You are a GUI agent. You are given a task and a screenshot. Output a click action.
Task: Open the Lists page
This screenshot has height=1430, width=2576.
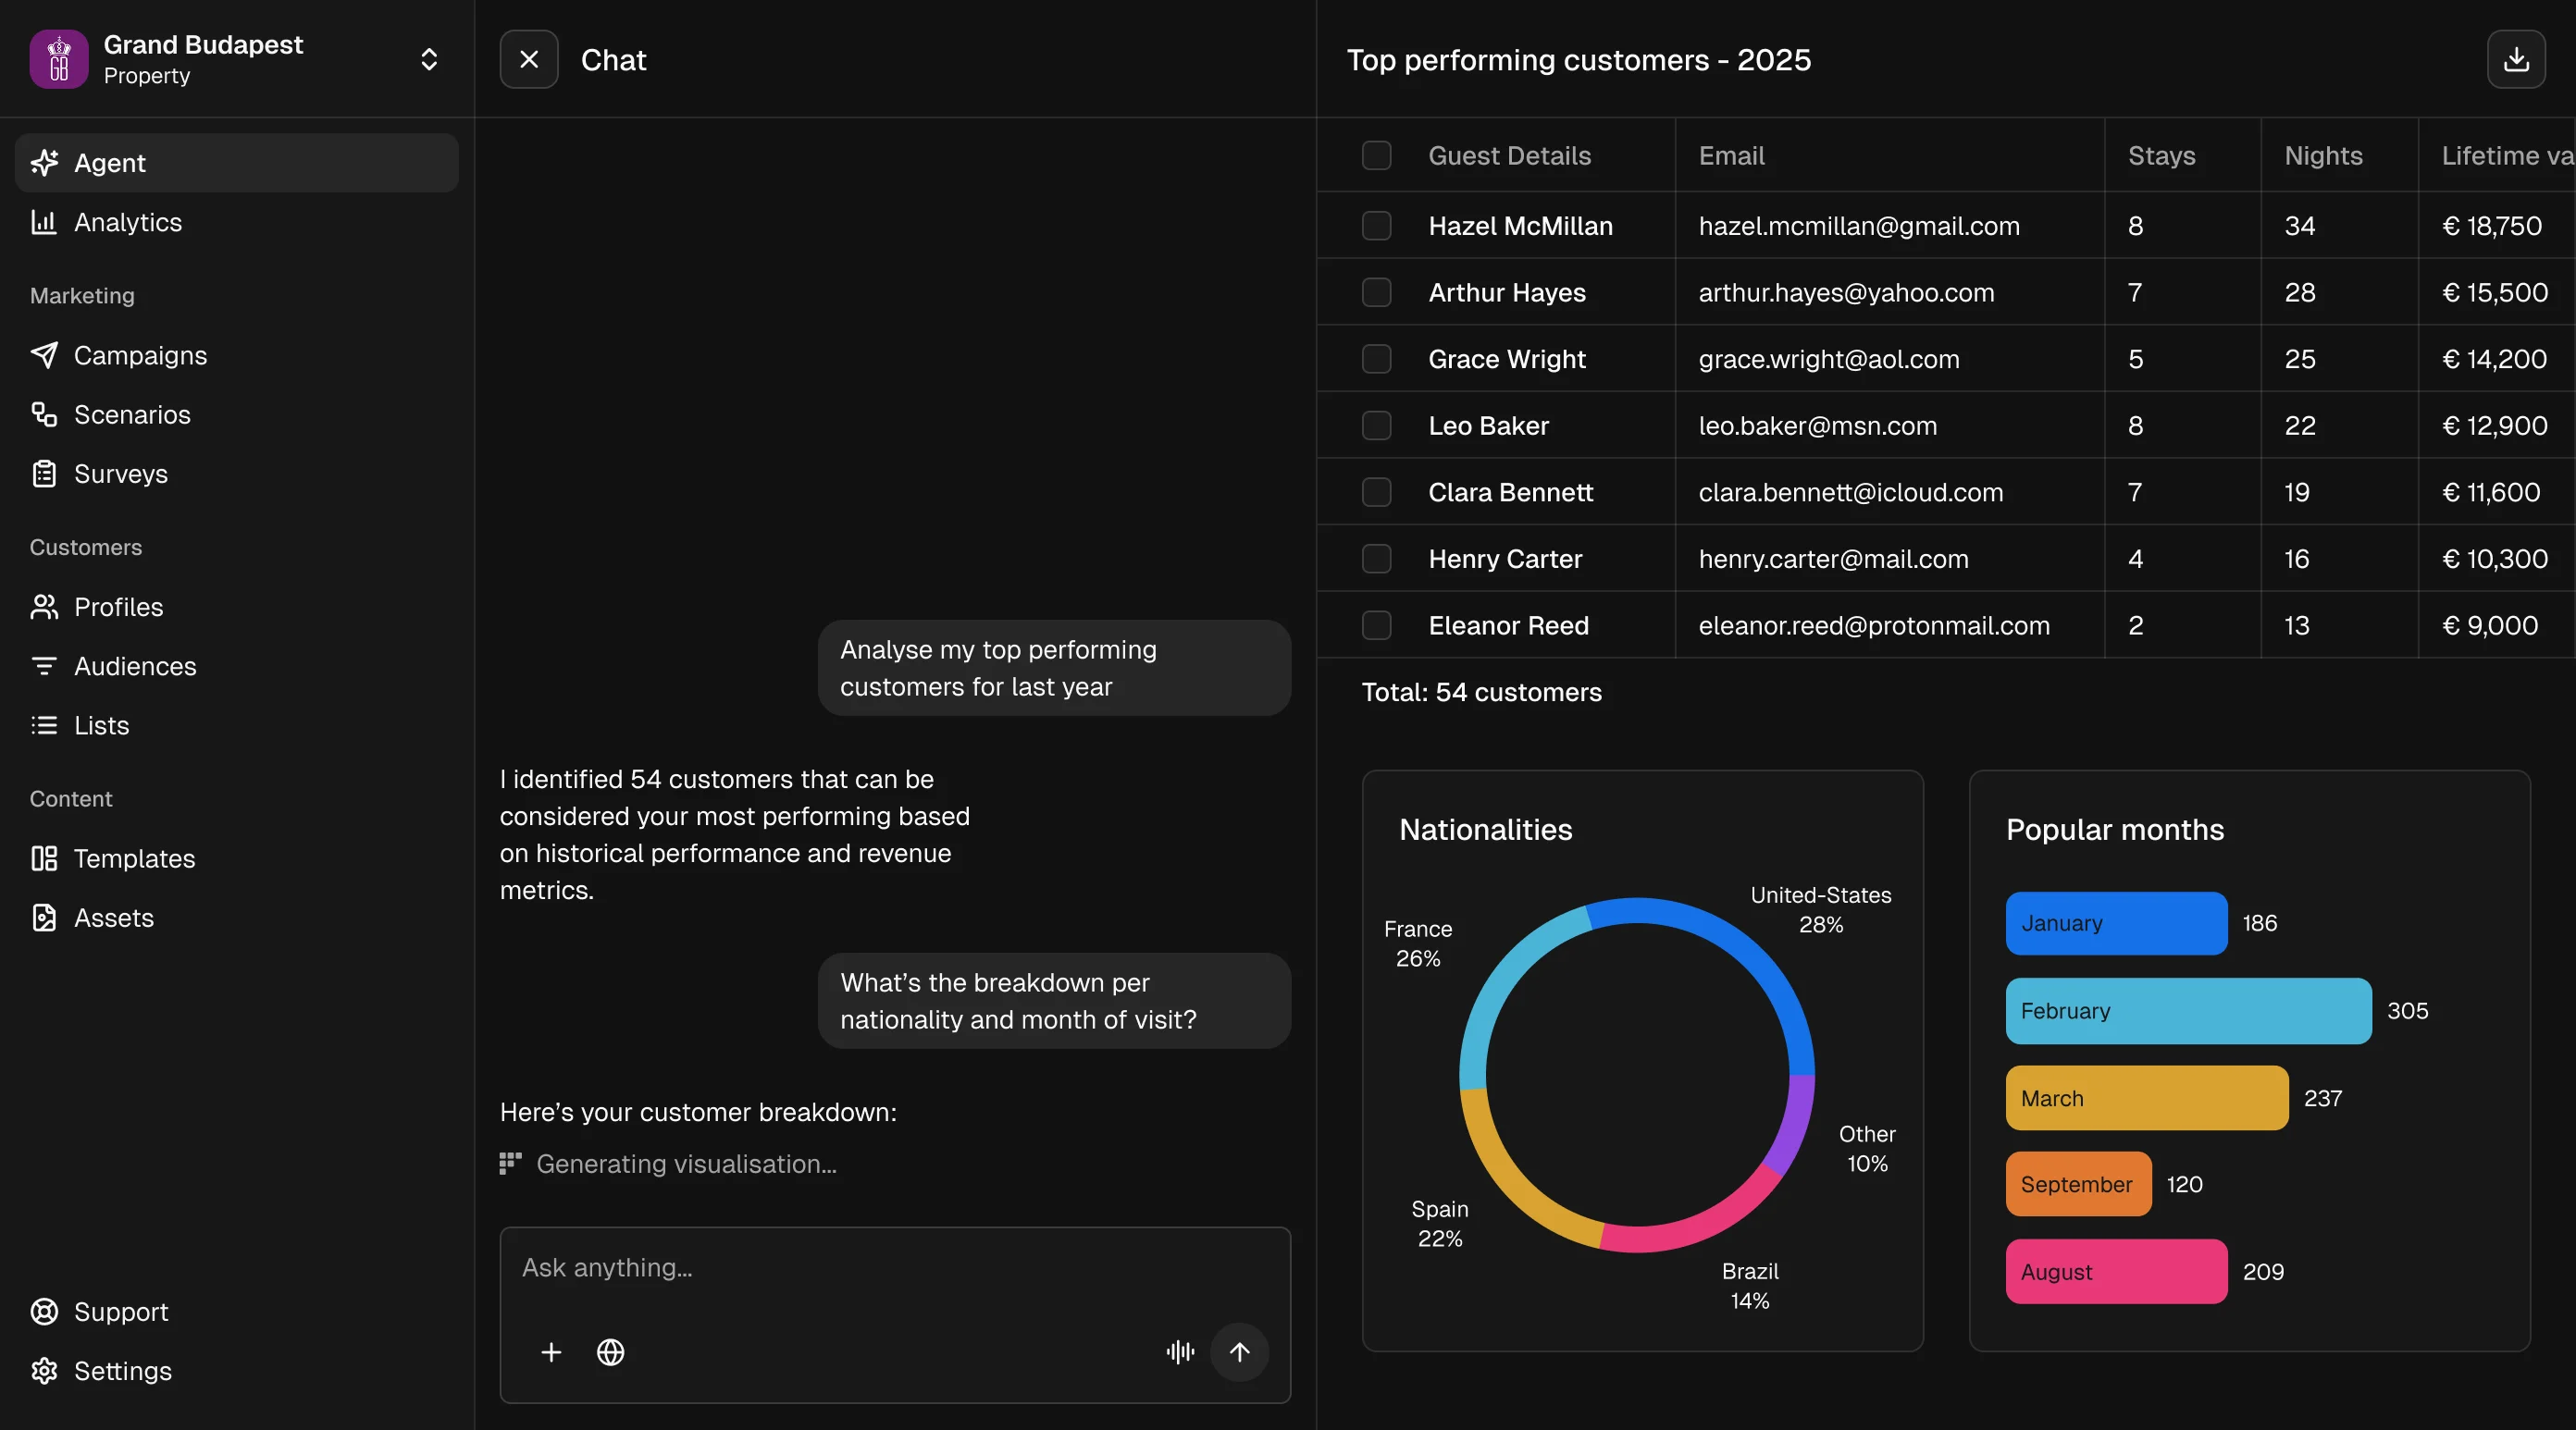pos(236,725)
